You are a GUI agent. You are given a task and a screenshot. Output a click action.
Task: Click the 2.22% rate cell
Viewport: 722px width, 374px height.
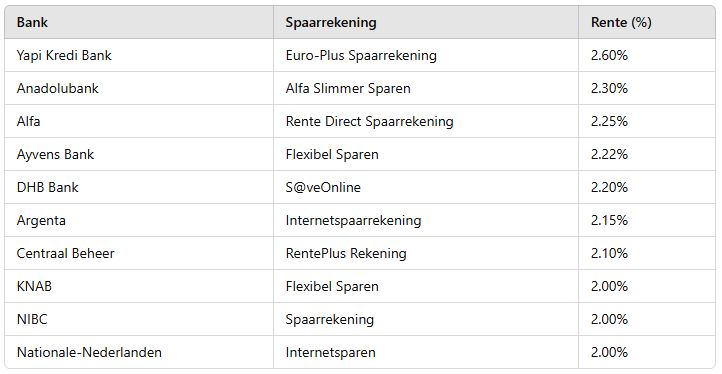(x=647, y=154)
